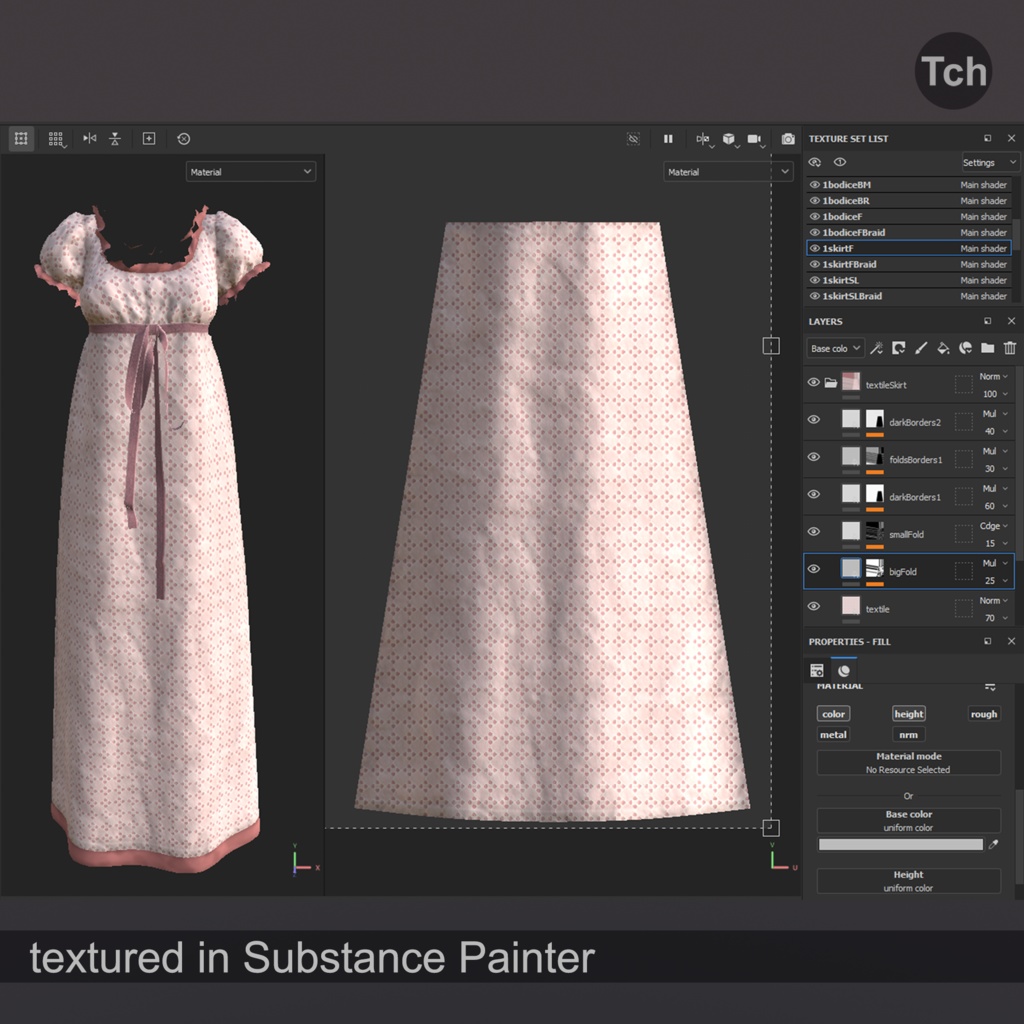Viewport: 1024px width, 1024px height.
Task: Pick the Base color uniform swatch
Action: [900, 845]
